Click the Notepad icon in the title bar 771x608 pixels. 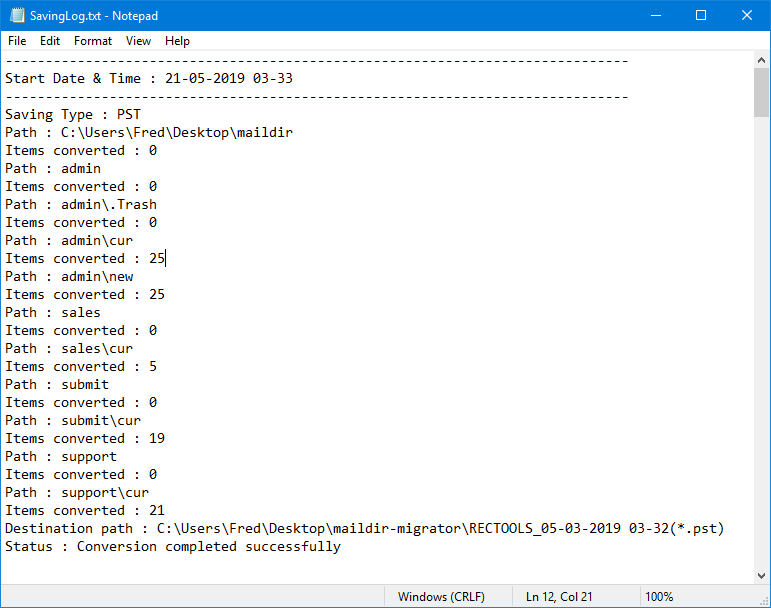17,15
